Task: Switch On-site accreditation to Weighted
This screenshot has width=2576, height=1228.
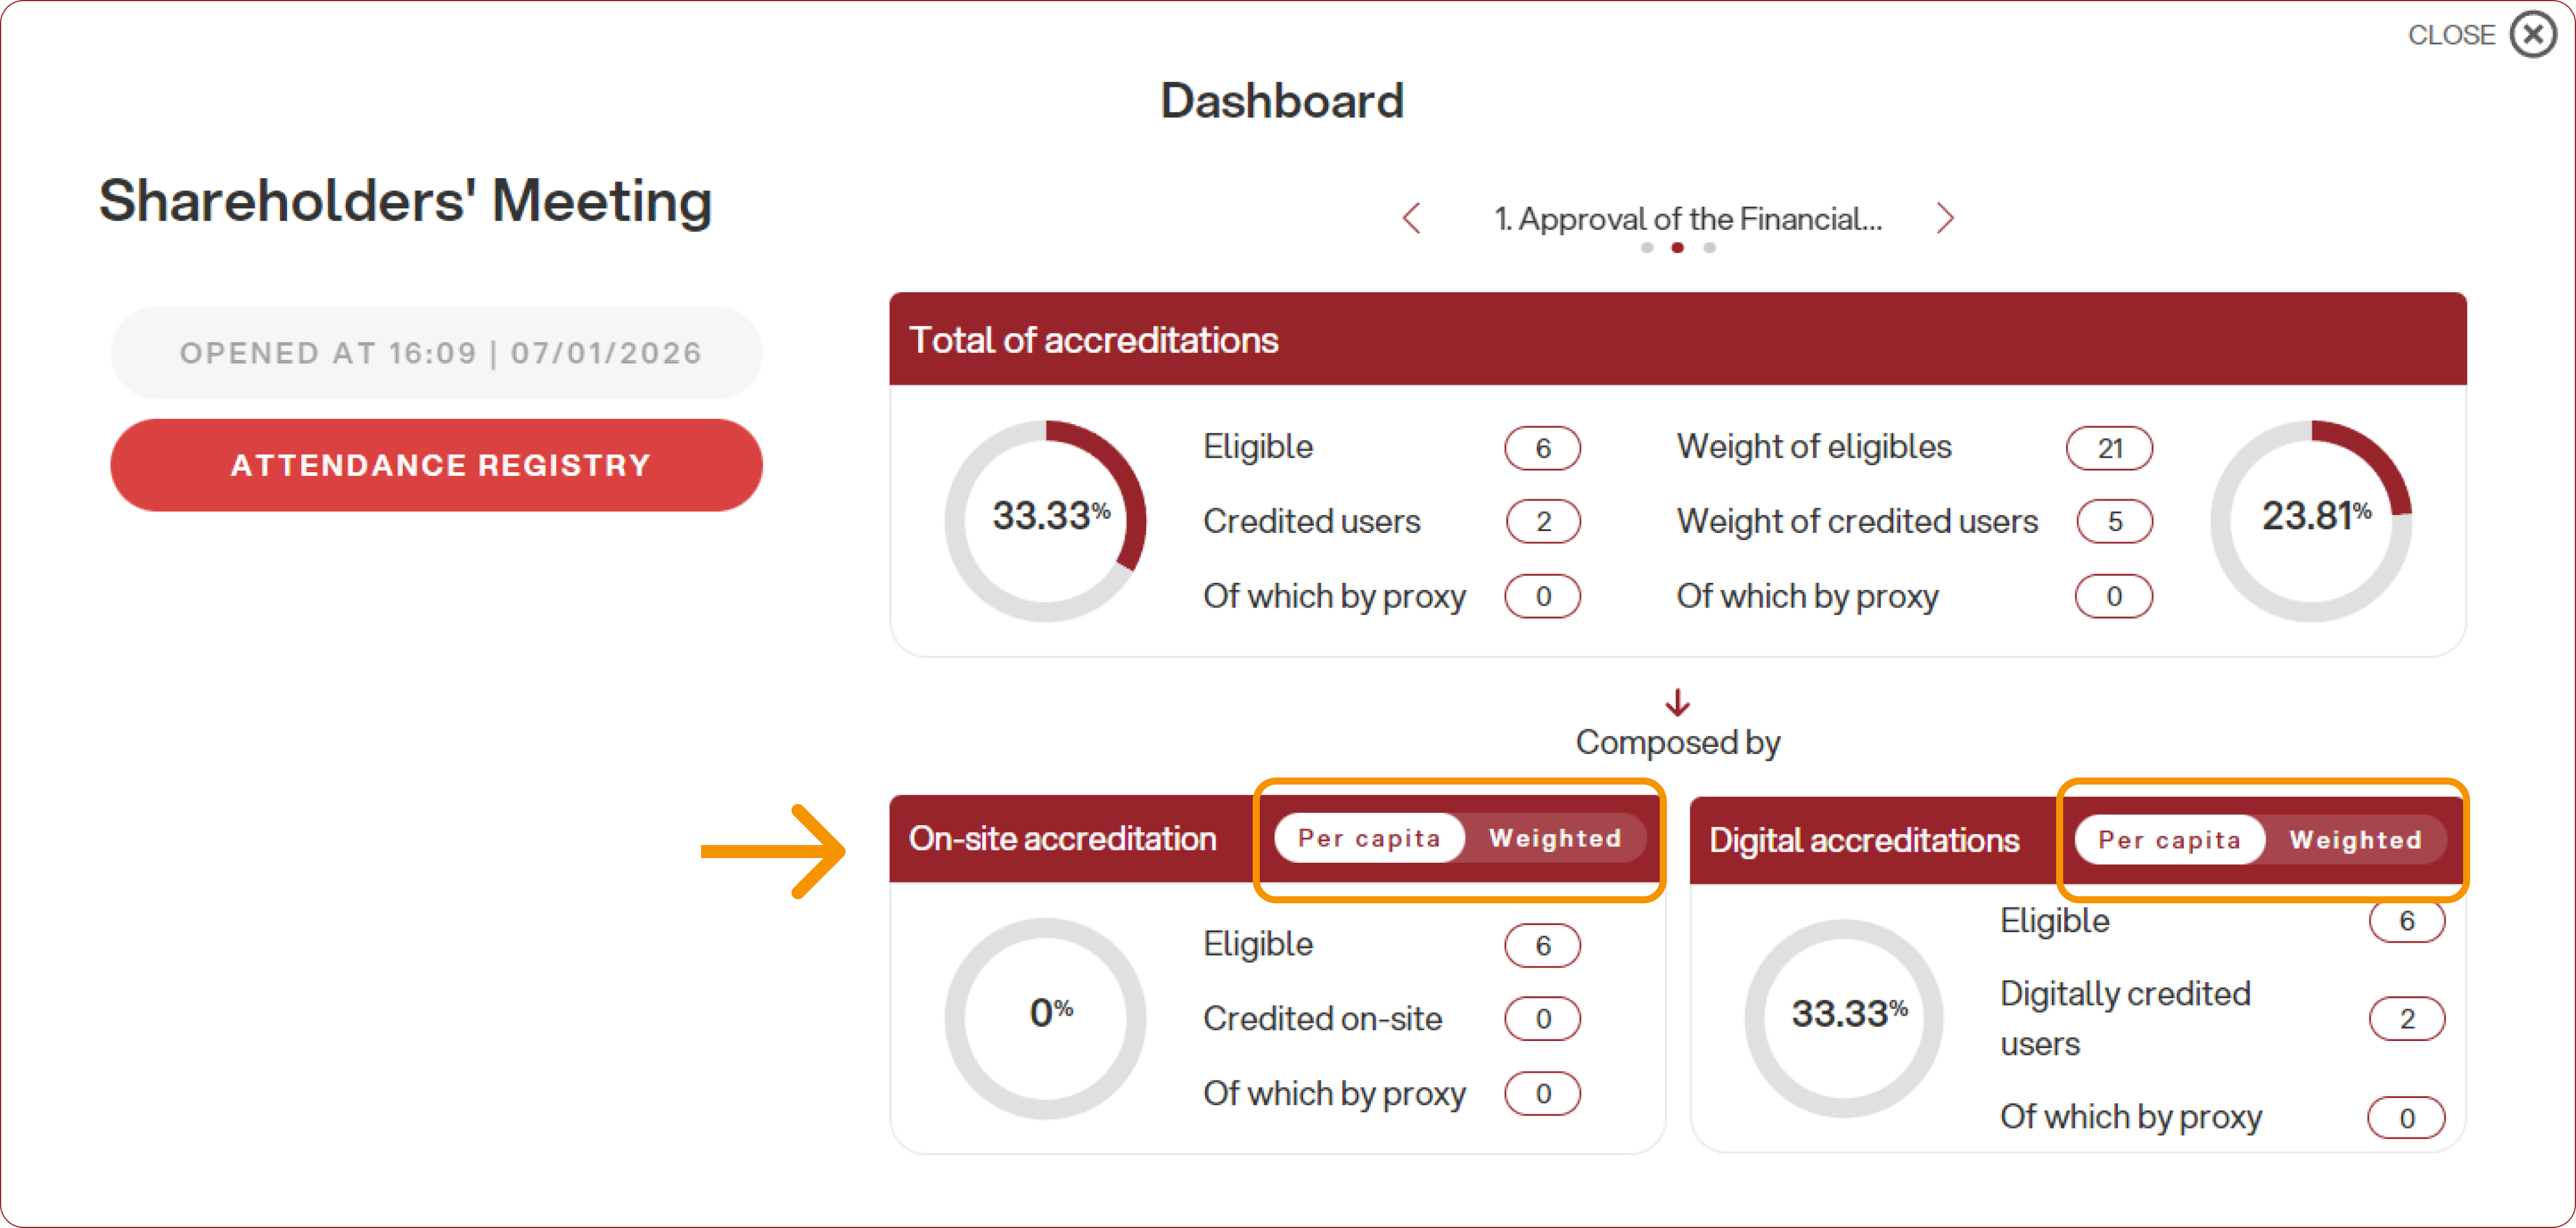Action: click(x=1554, y=838)
